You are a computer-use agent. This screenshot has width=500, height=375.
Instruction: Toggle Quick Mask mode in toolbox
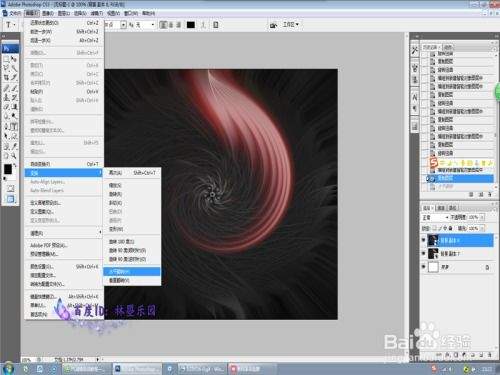10,189
